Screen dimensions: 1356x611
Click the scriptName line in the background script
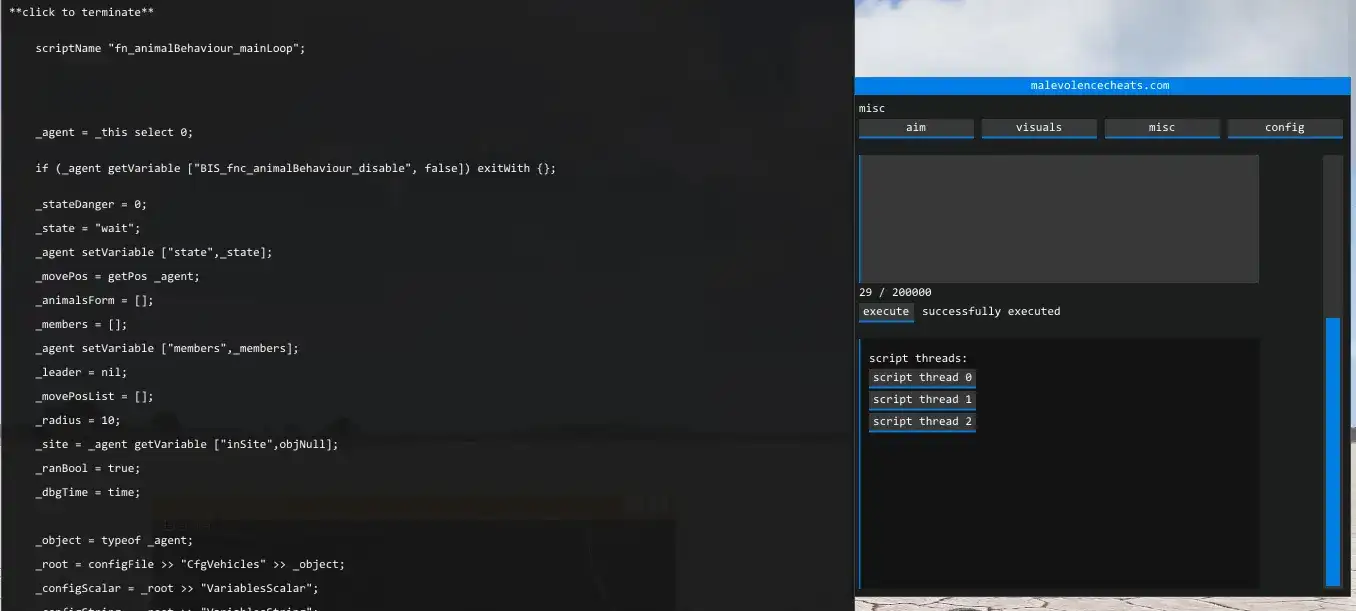tap(168, 47)
